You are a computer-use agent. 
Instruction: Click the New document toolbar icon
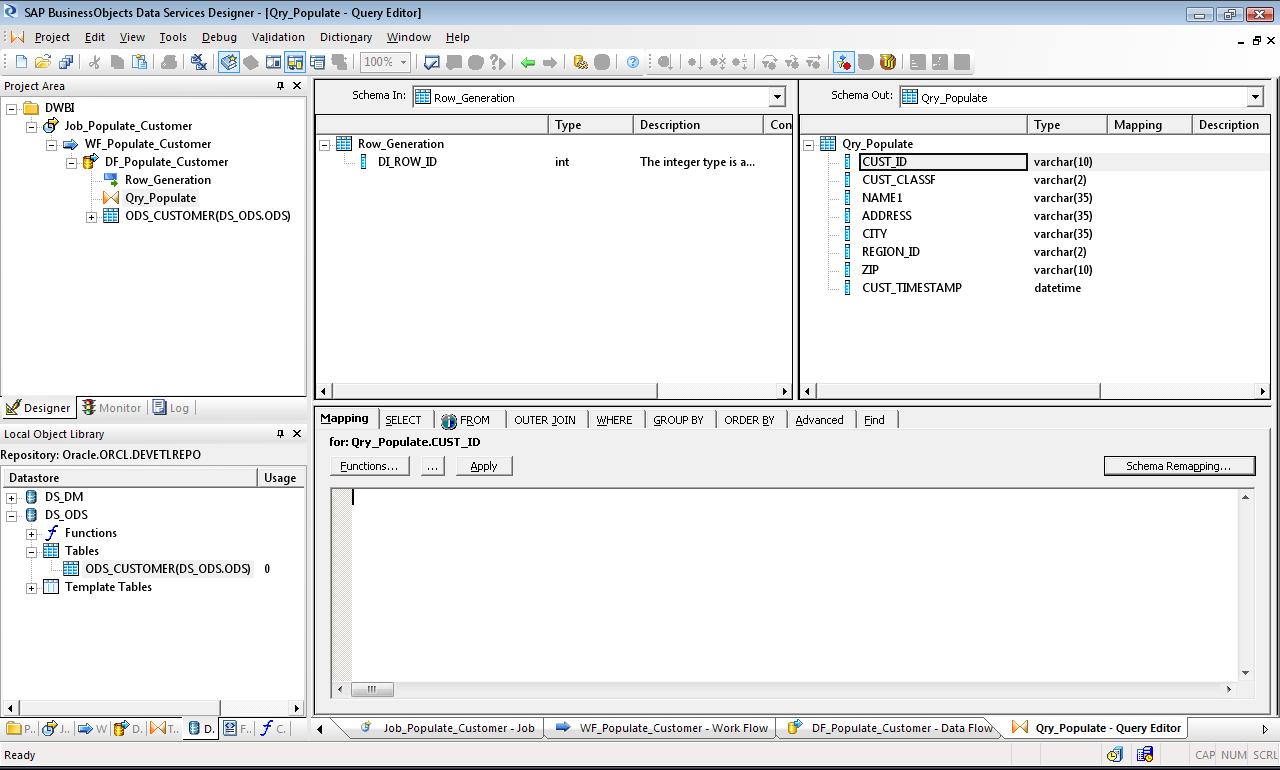point(22,62)
